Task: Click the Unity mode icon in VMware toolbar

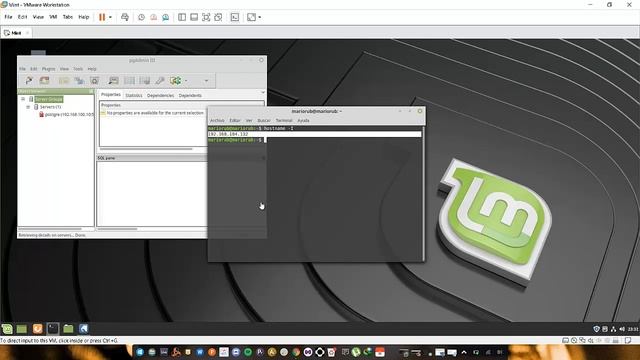Action: [218, 17]
